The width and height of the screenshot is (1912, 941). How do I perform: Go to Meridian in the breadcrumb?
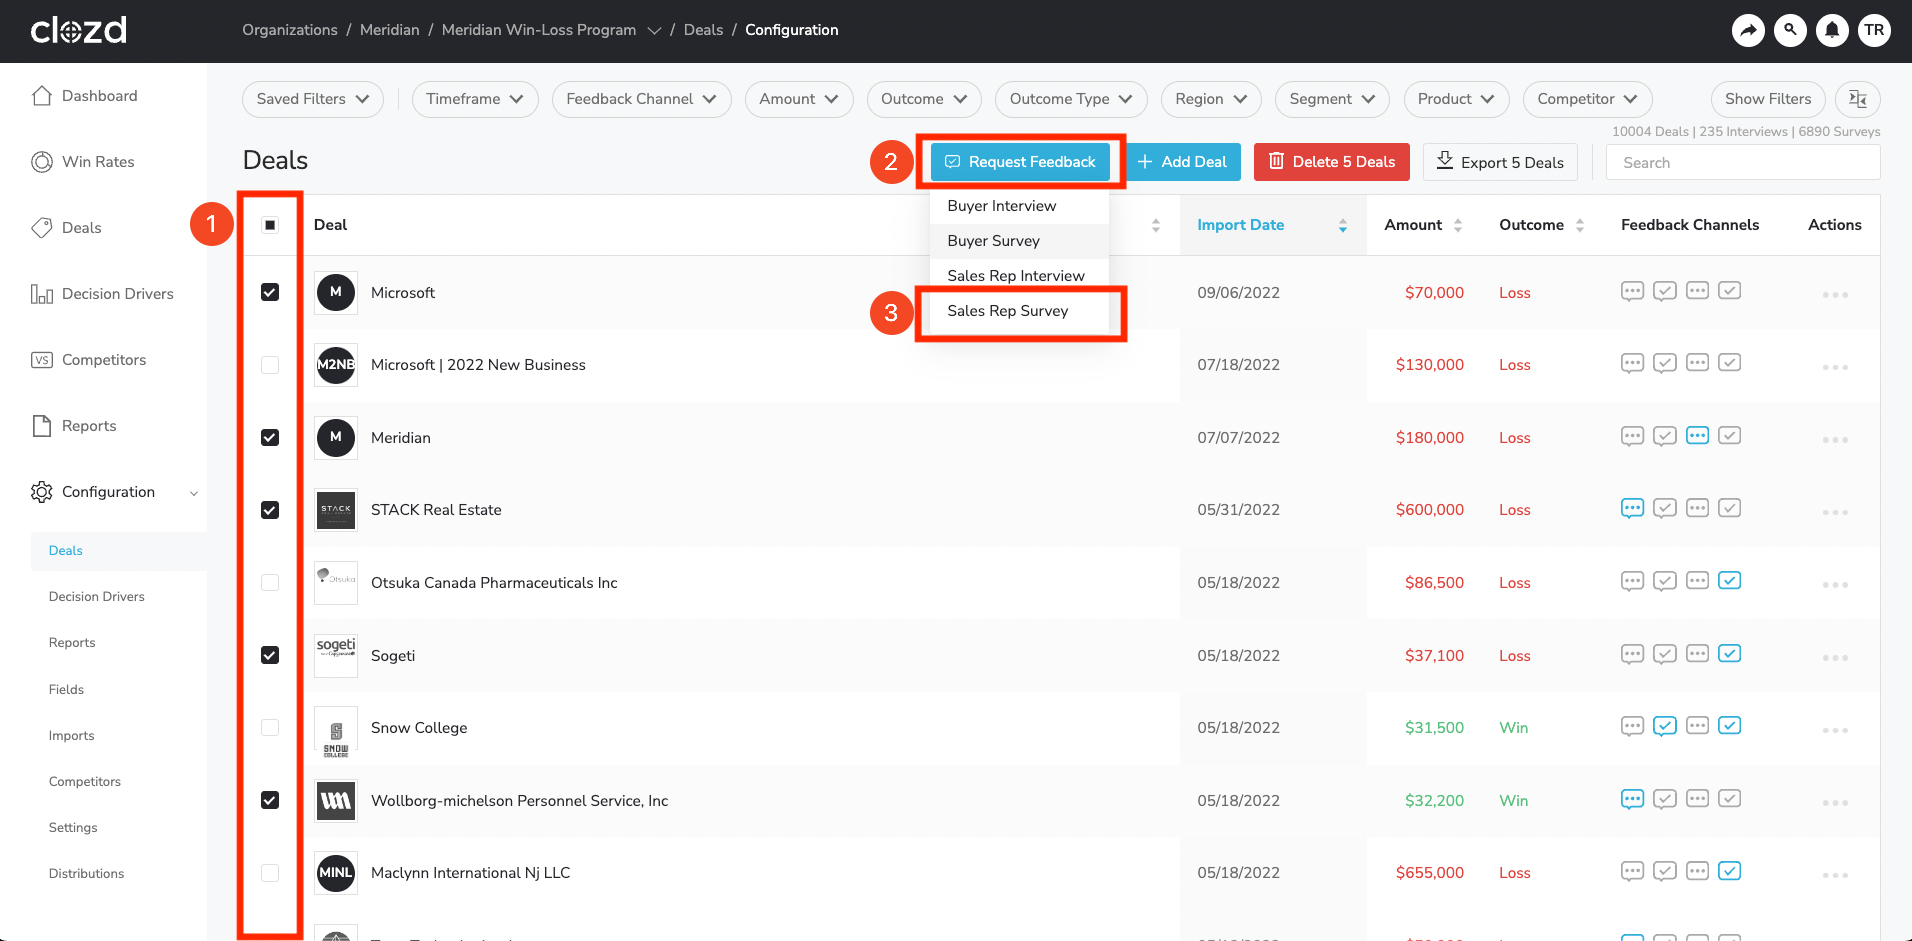coord(390,30)
